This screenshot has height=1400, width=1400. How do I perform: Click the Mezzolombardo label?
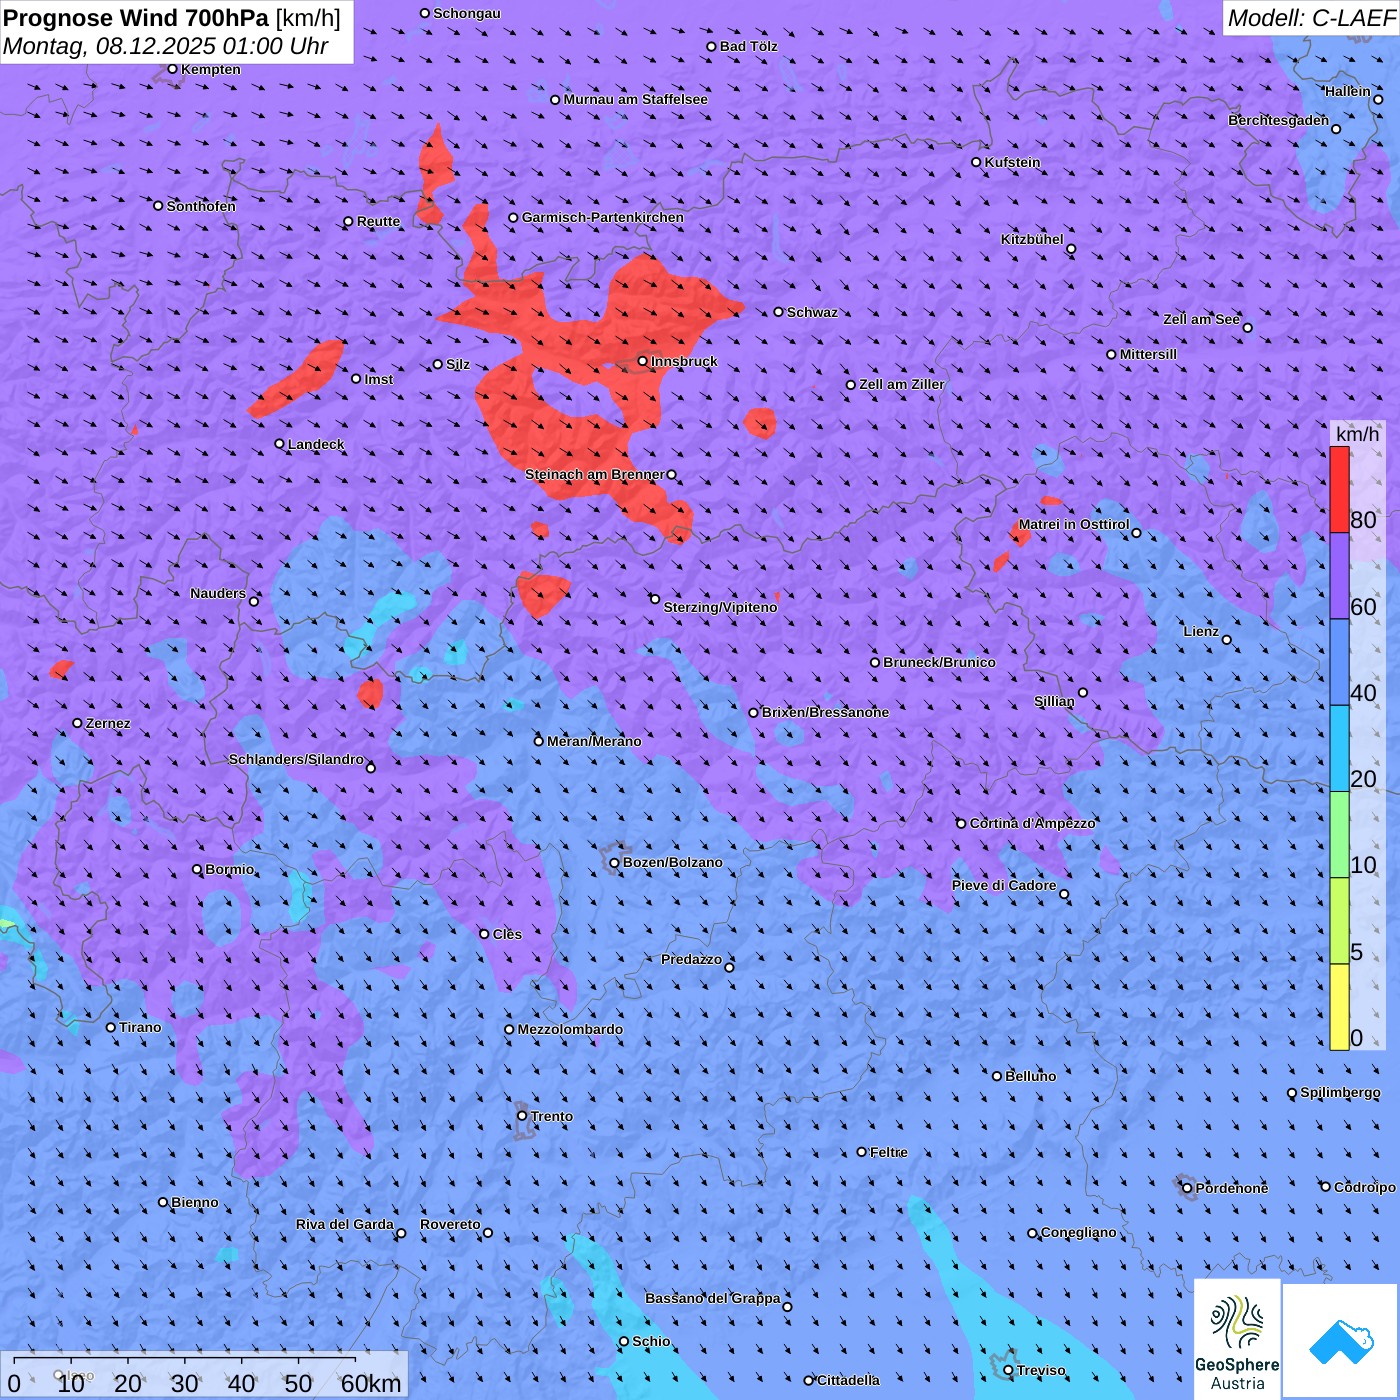coord(570,1029)
